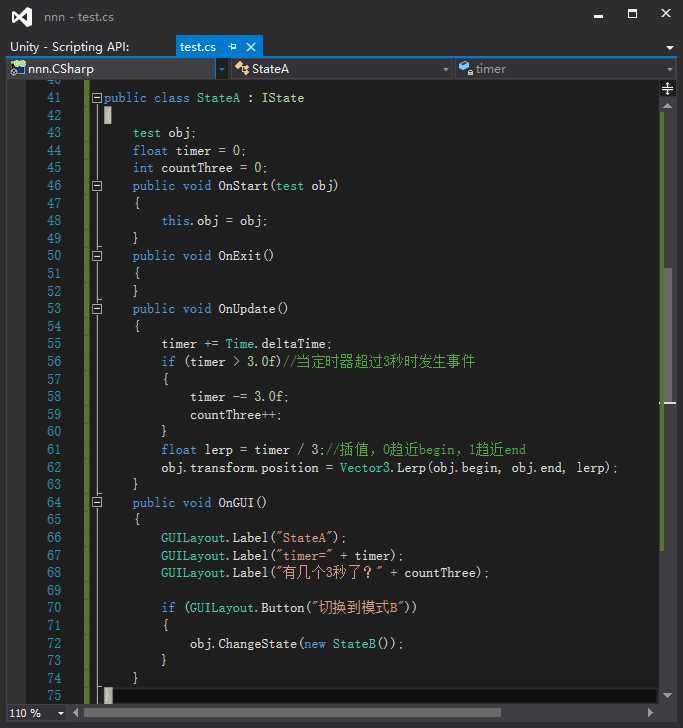The width and height of the screenshot is (683, 728).
Task: Click the vertical scrollbar down arrow
Action: 668,695
